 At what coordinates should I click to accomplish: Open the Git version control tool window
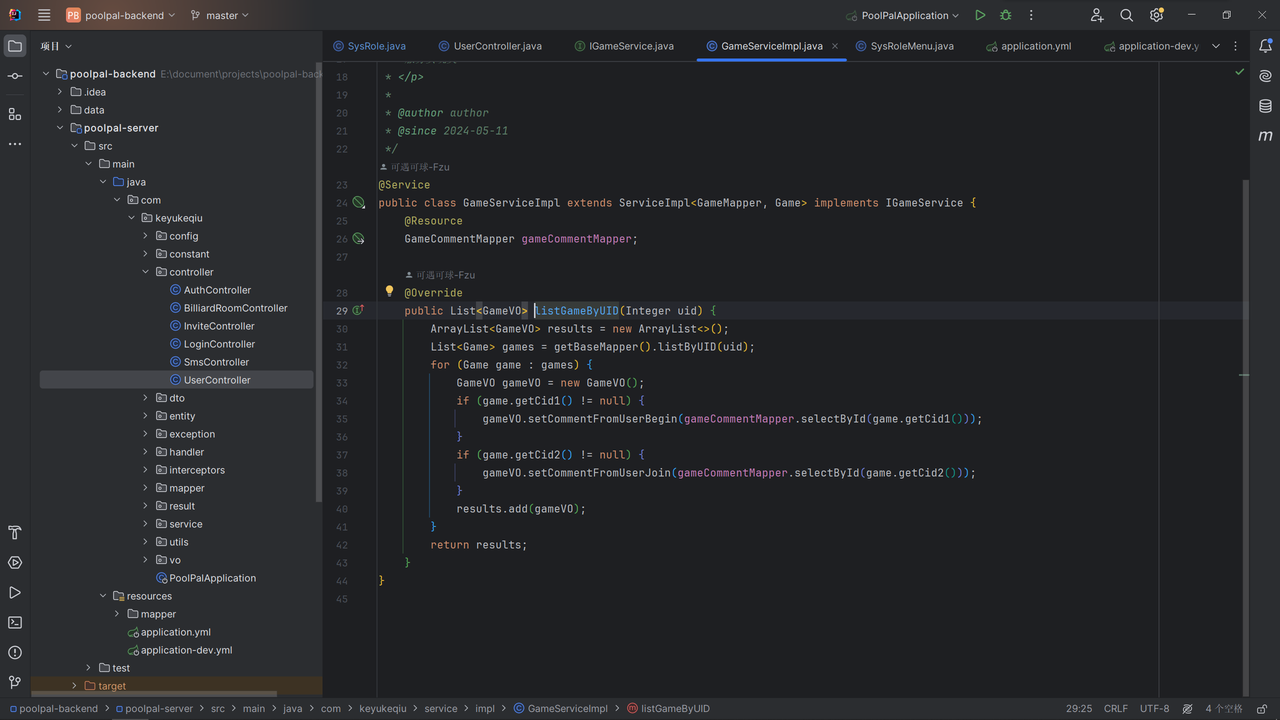(15, 682)
